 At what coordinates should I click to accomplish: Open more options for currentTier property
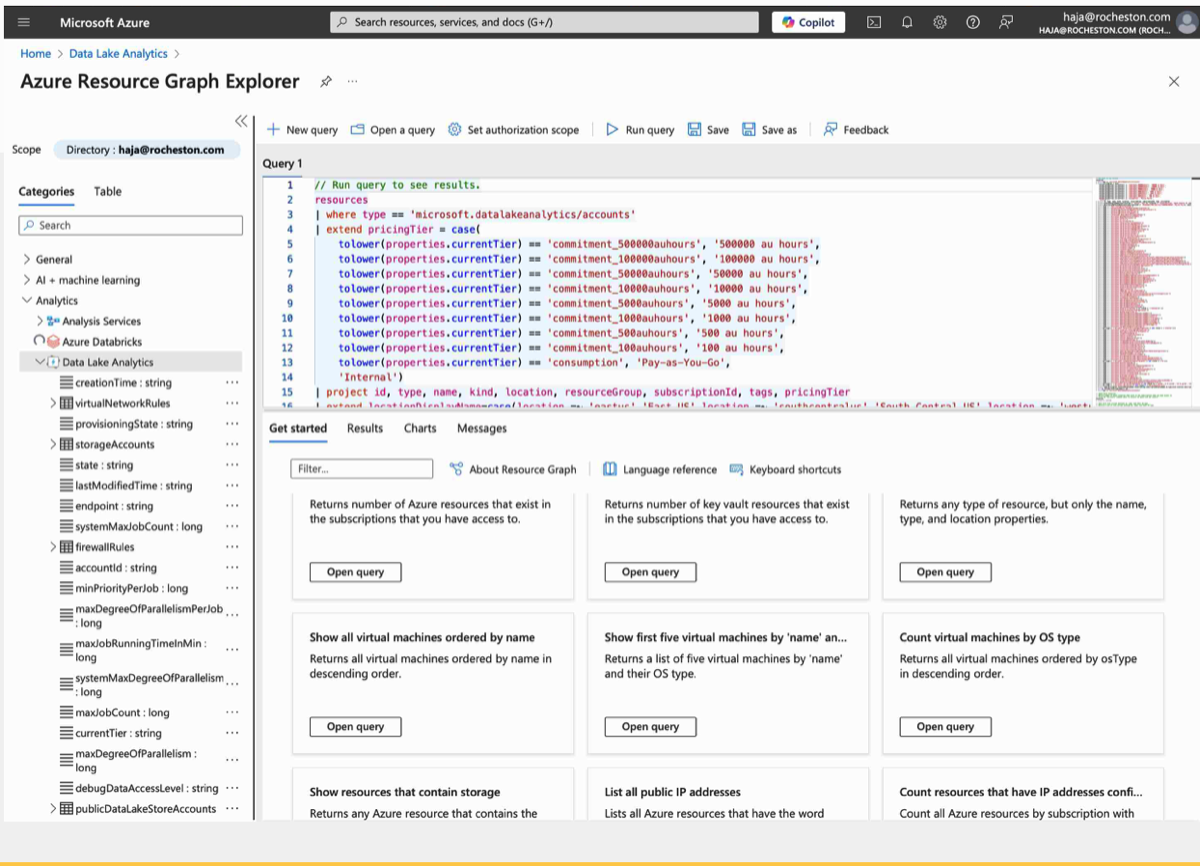232,733
